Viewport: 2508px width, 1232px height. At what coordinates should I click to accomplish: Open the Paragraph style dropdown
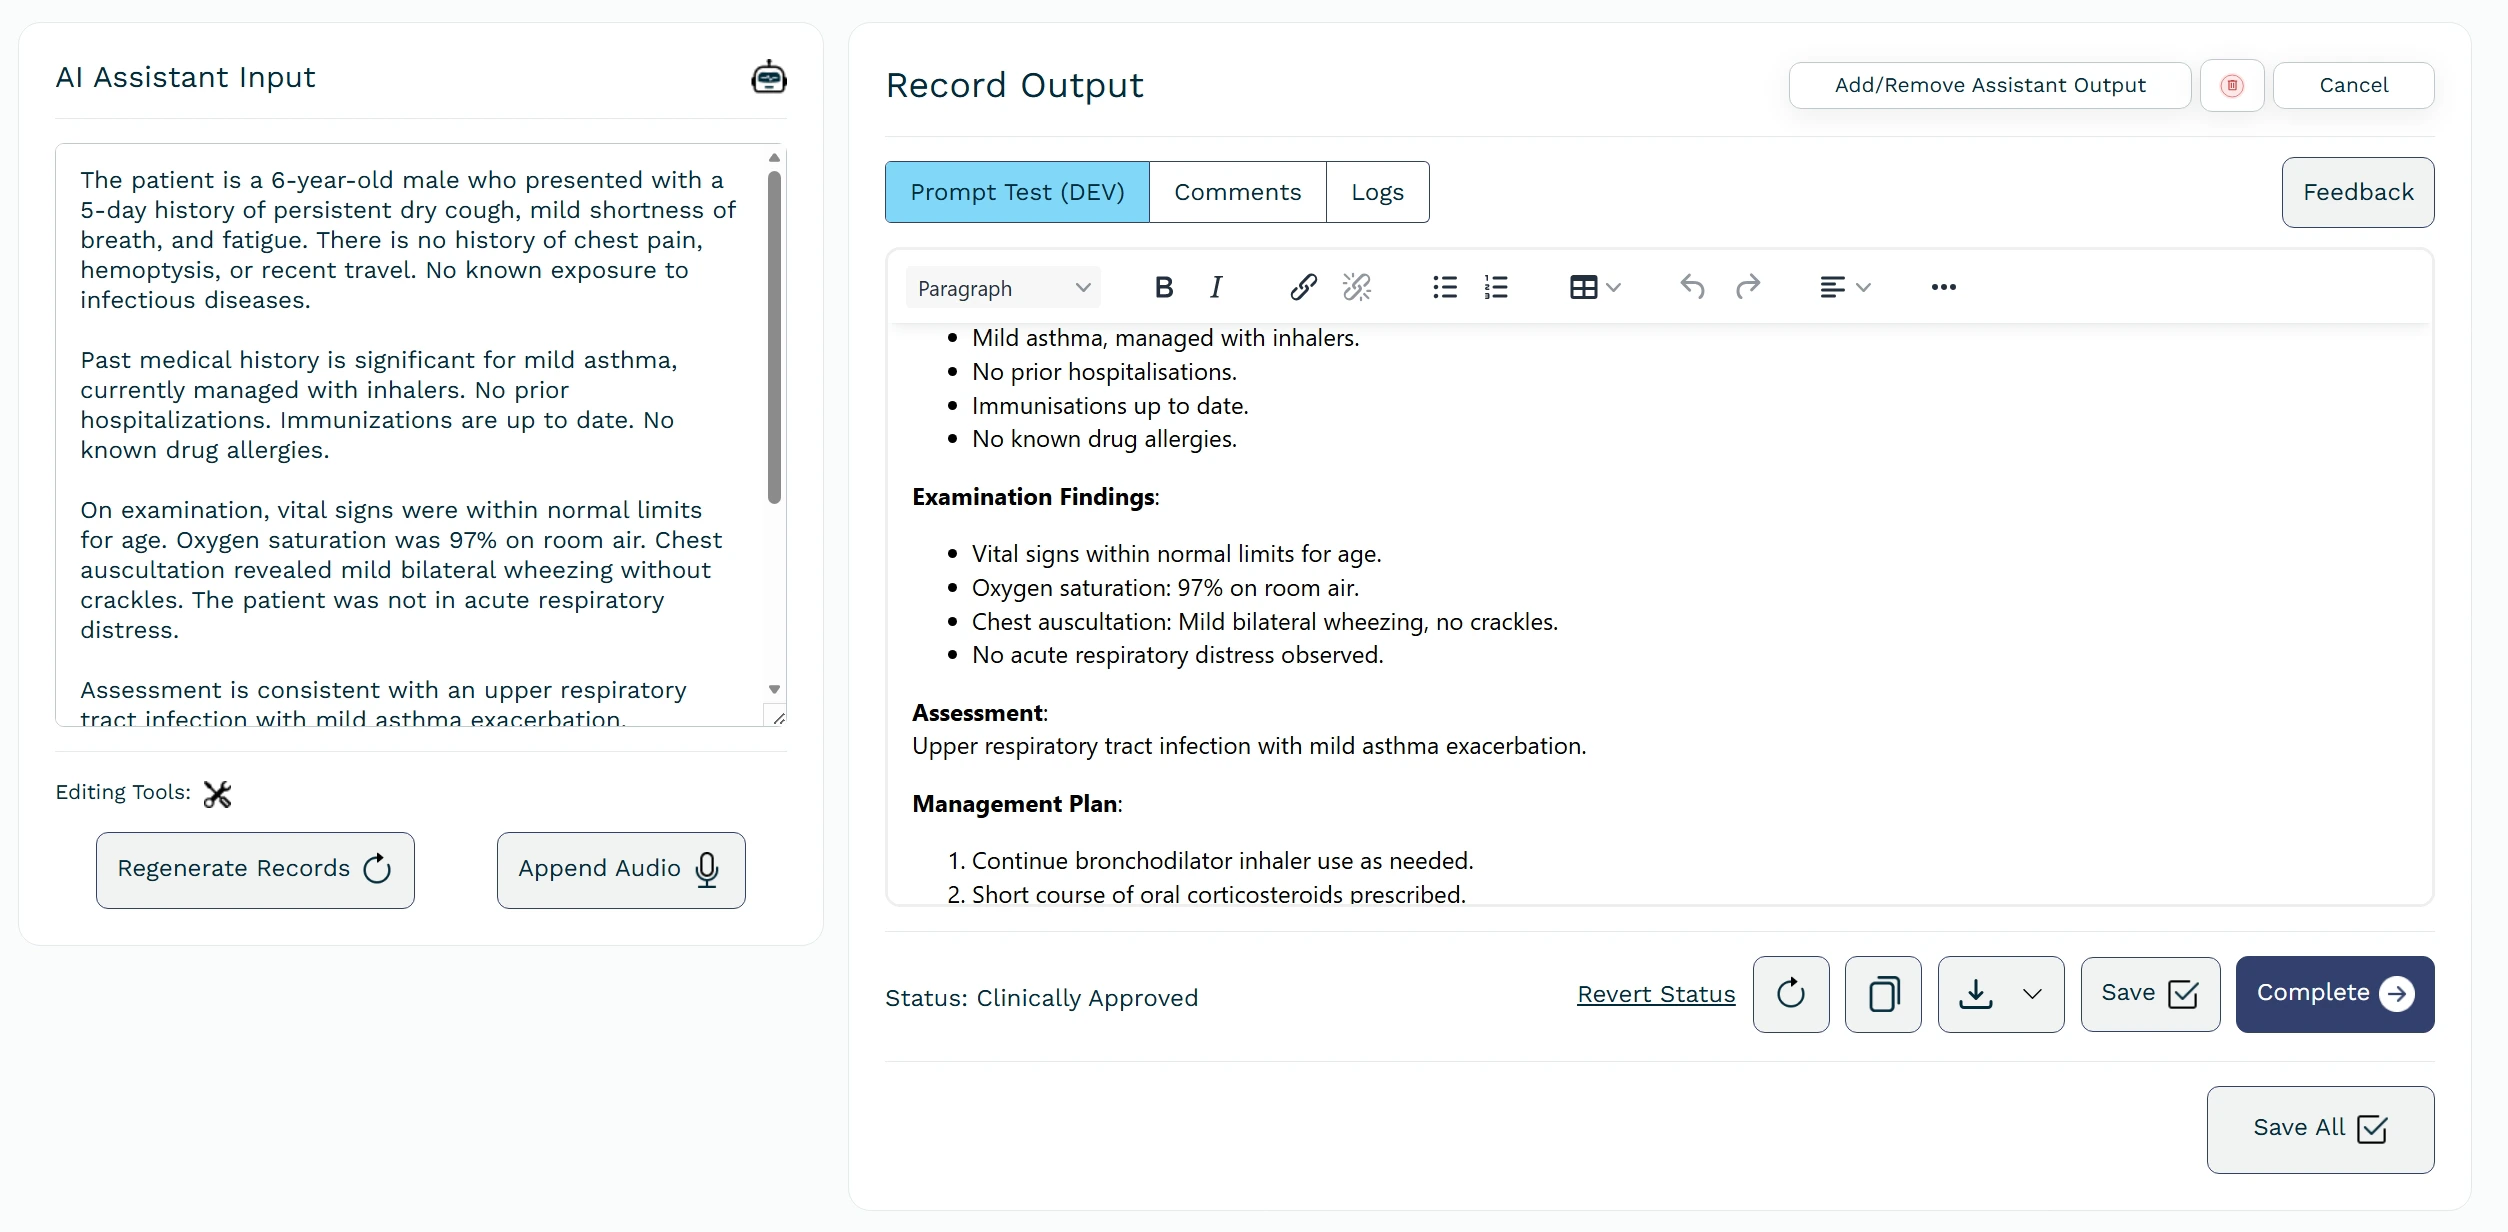[x=1003, y=287]
